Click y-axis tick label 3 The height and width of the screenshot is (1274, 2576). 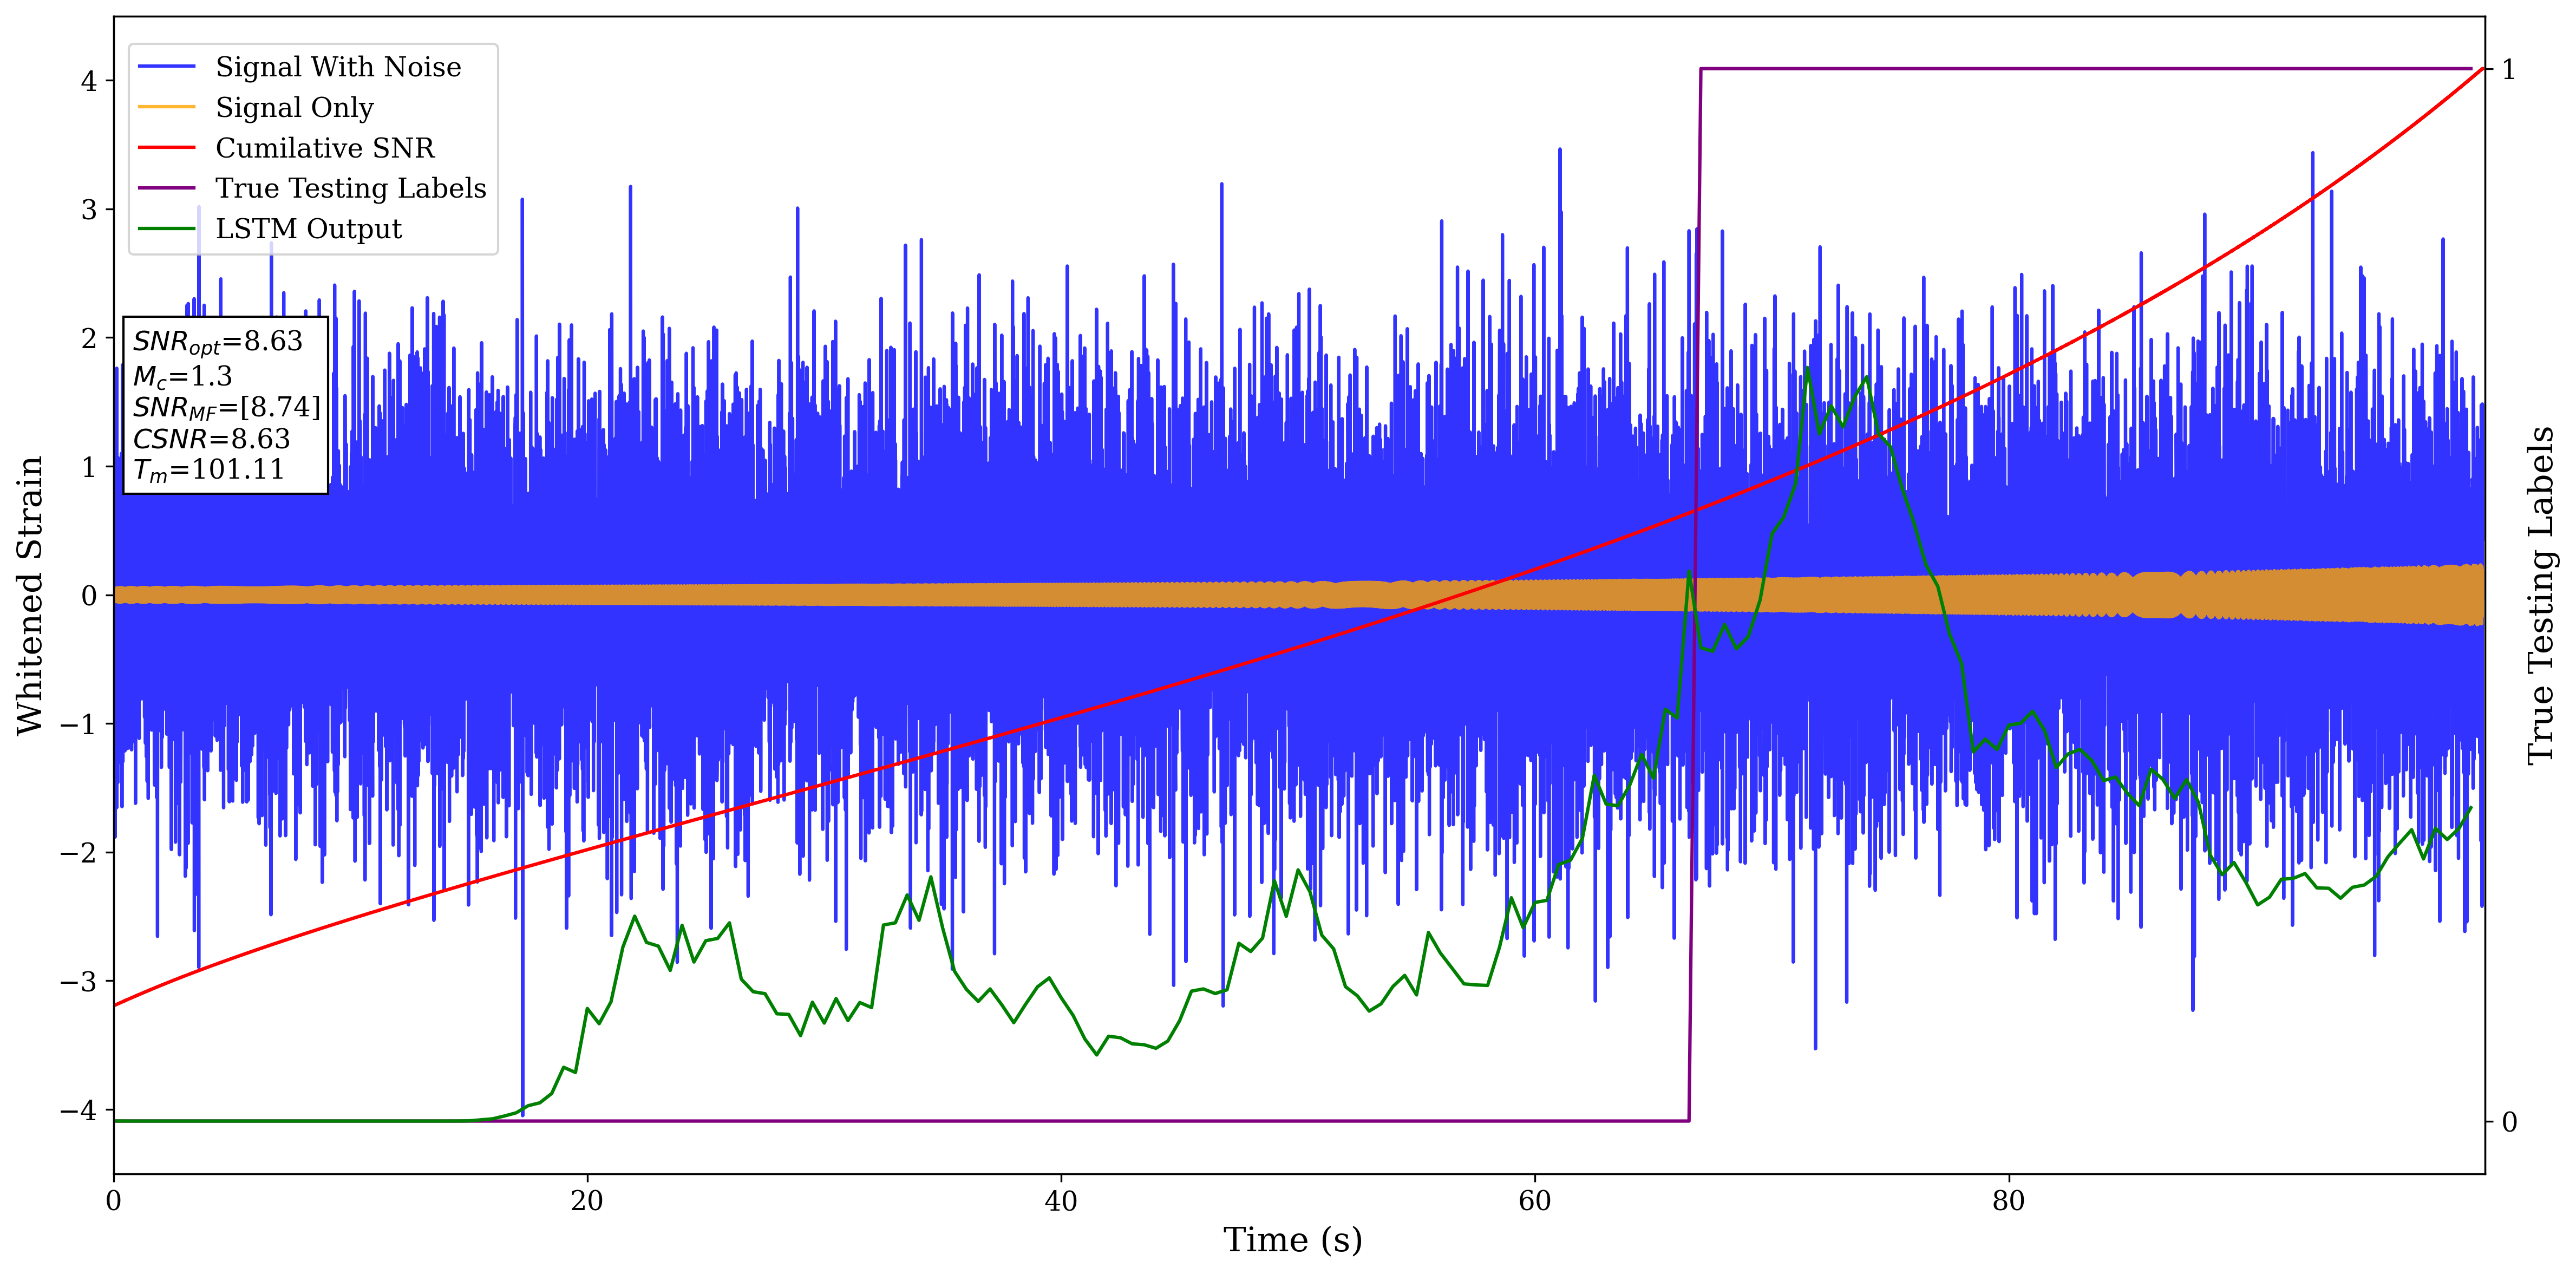click(90, 210)
